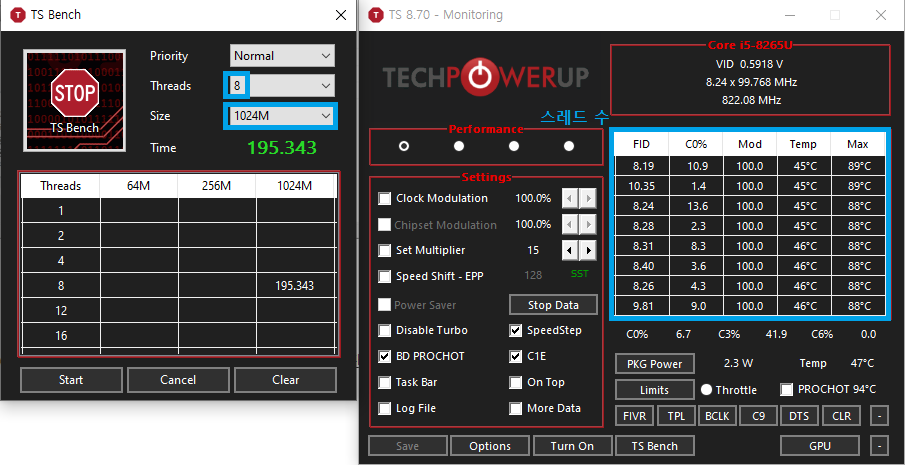Click the CLR button
The width and height of the screenshot is (905, 465).
[841, 415]
